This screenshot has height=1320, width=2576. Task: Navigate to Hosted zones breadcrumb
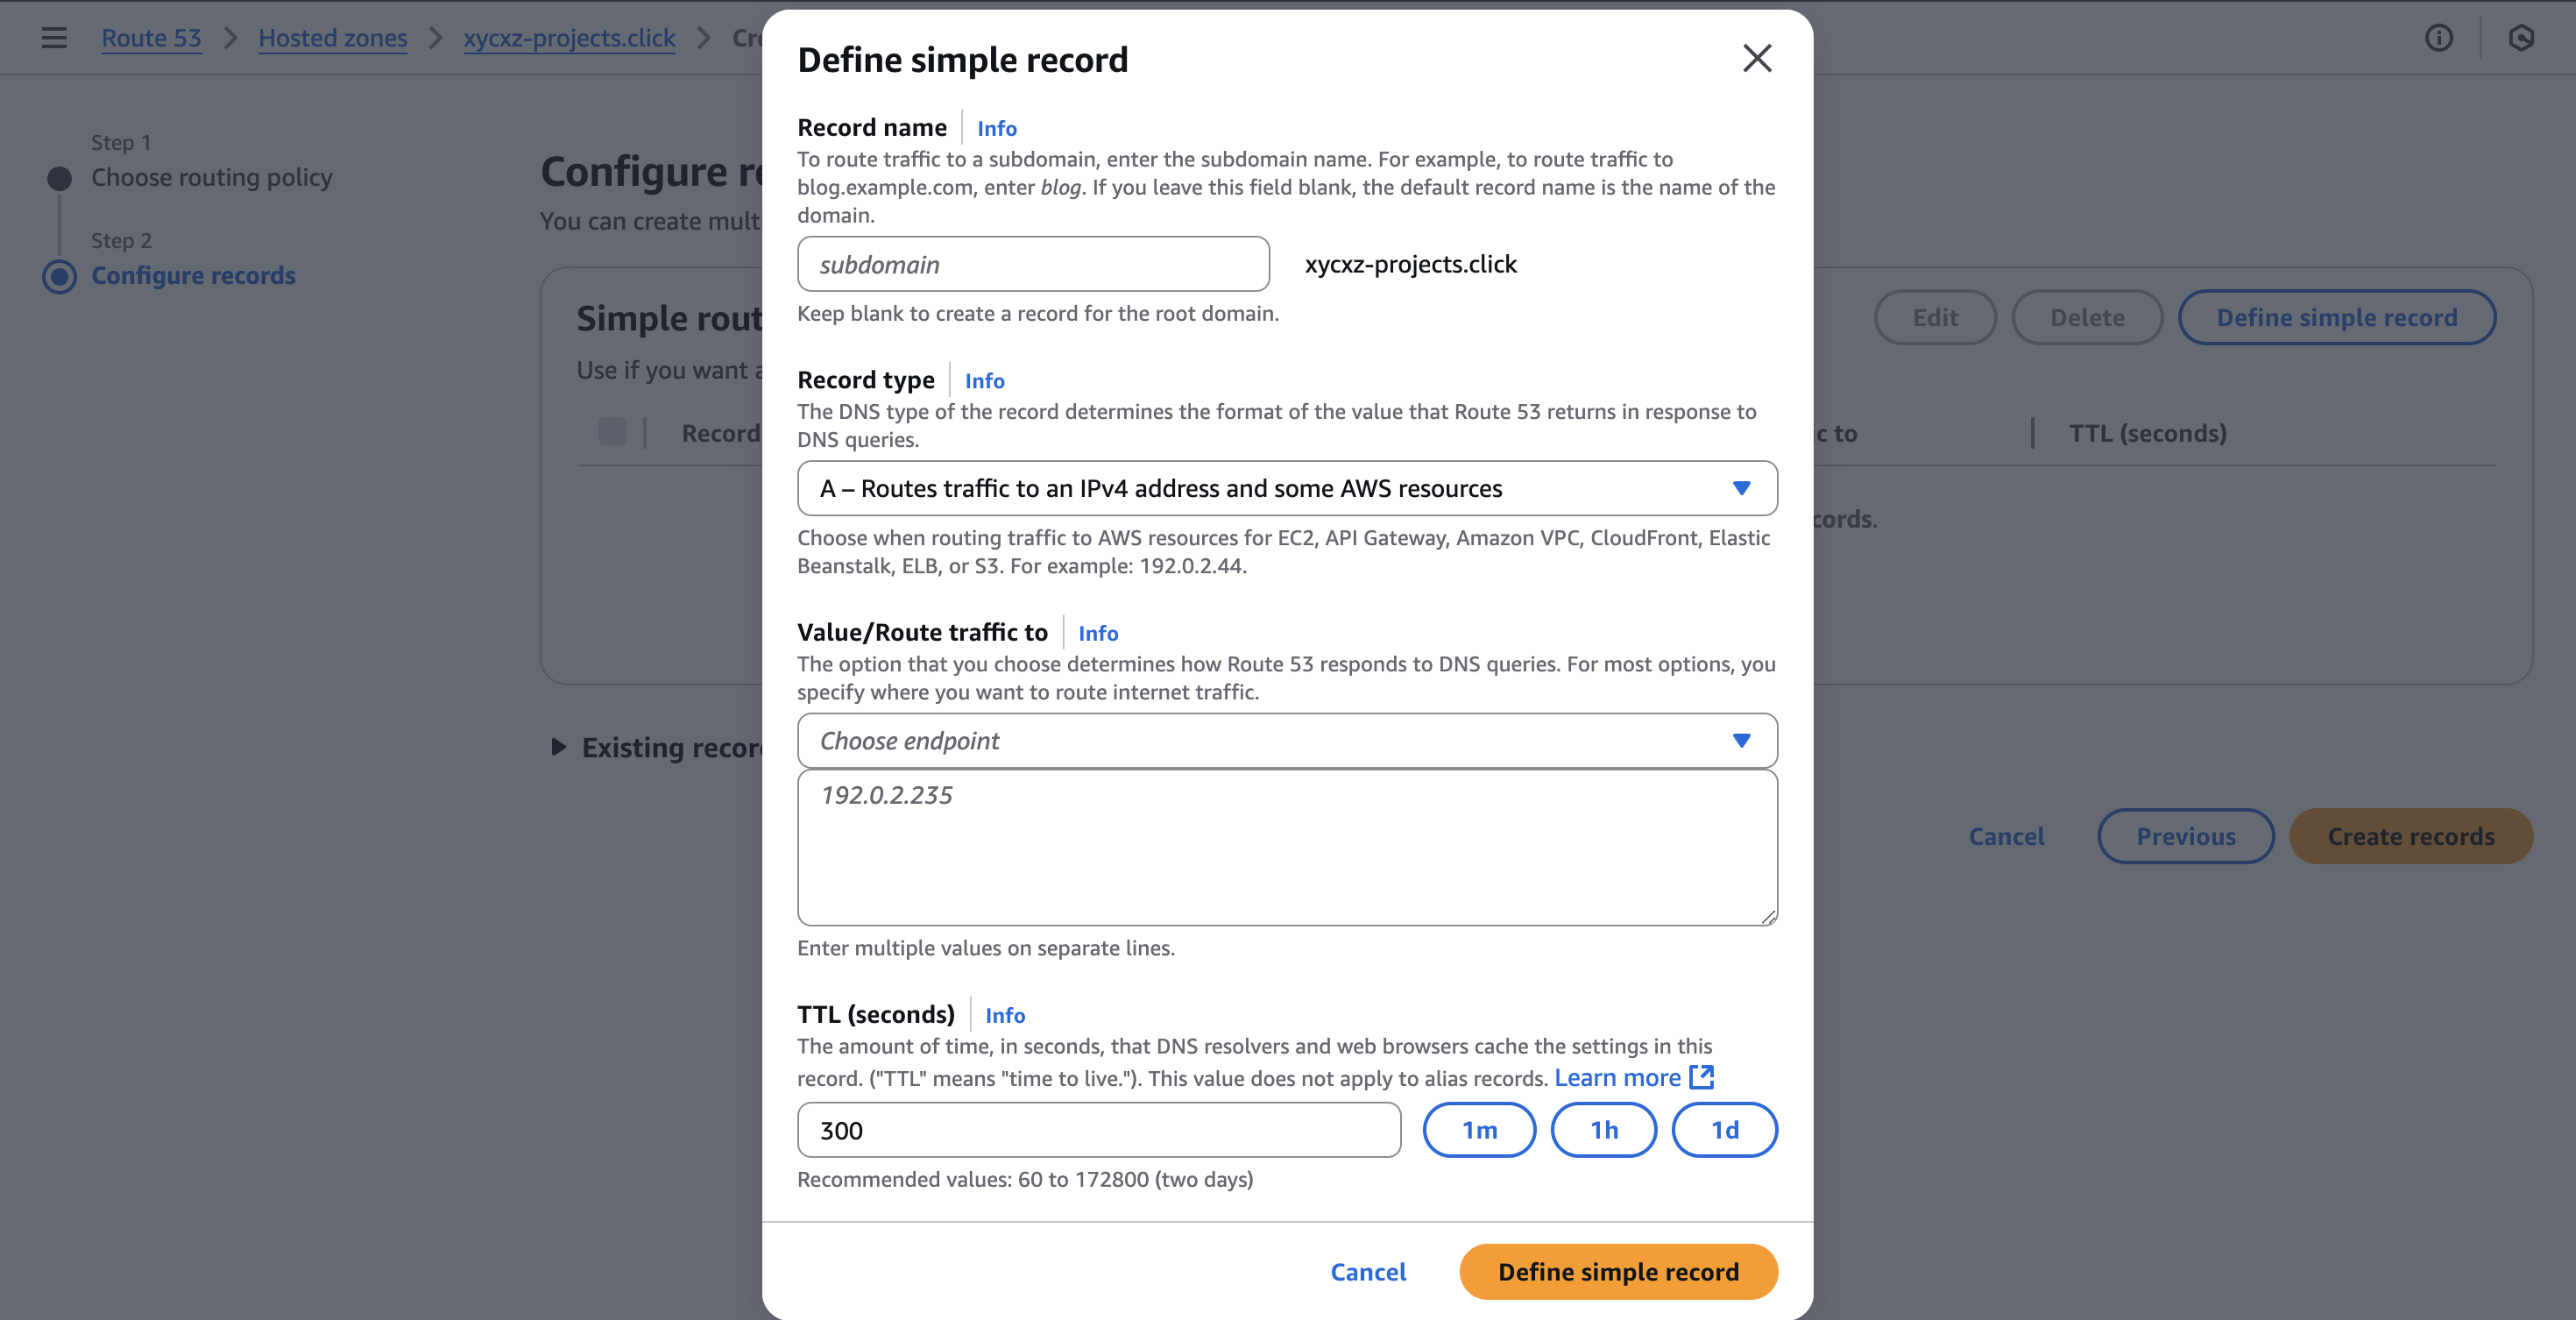point(333,38)
